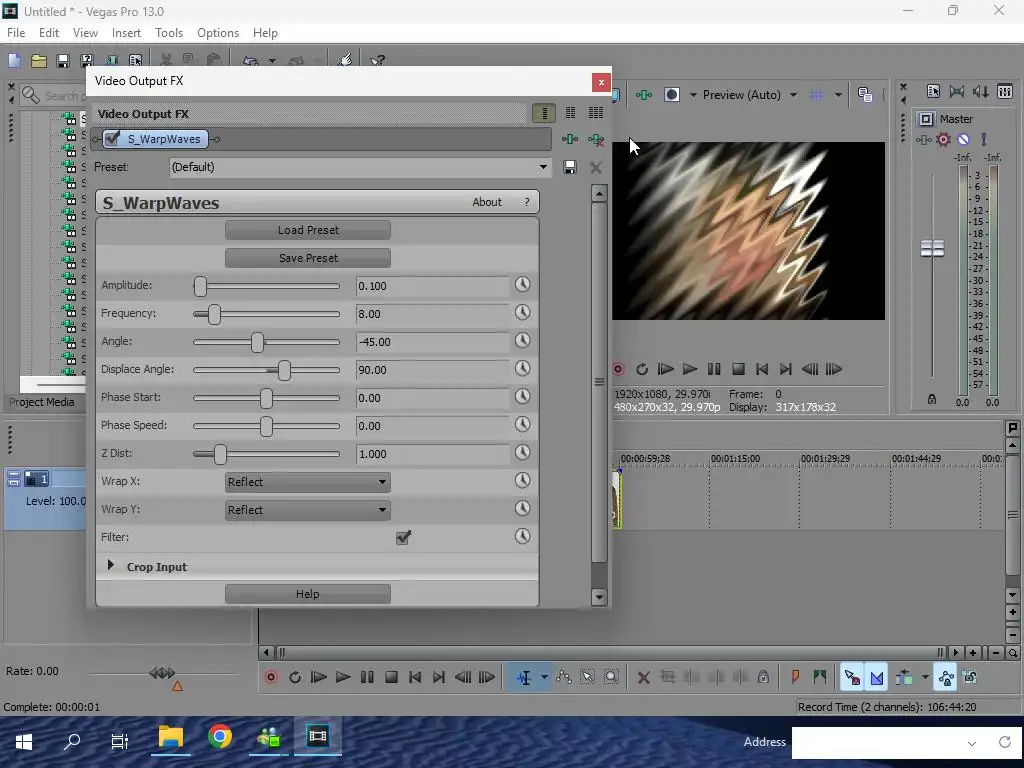1024x768 pixels.
Task: Open dropdown arrow next to timeline edit tool
Action: 544,678
